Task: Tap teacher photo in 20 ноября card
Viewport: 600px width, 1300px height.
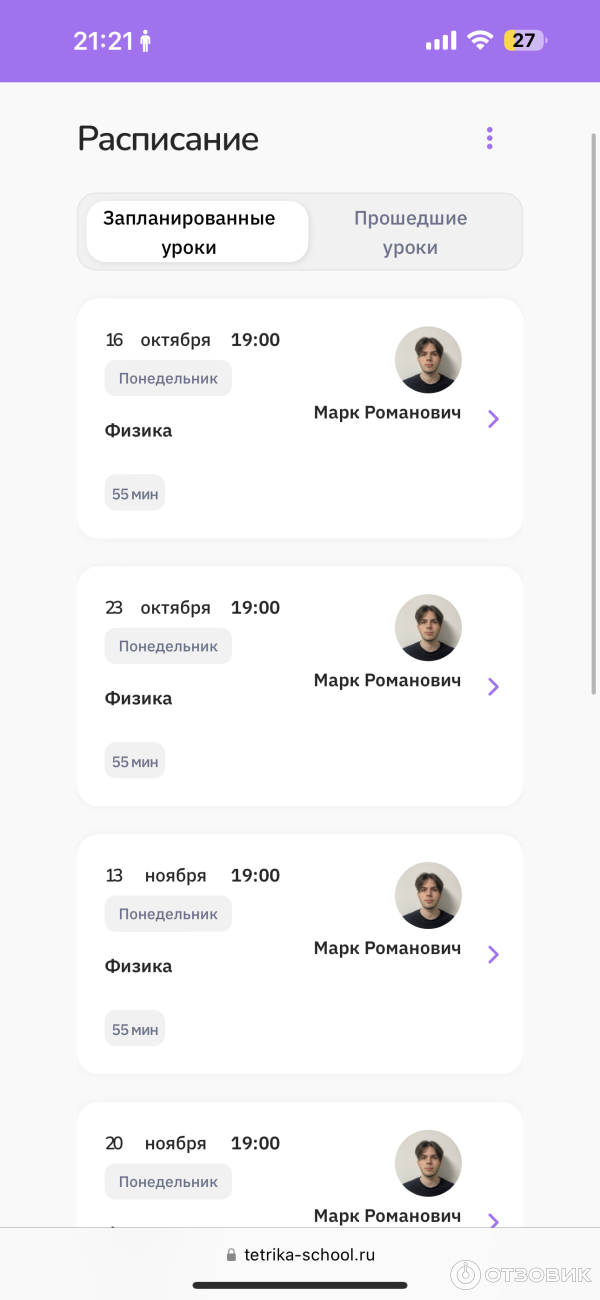Action: click(x=428, y=1164)
